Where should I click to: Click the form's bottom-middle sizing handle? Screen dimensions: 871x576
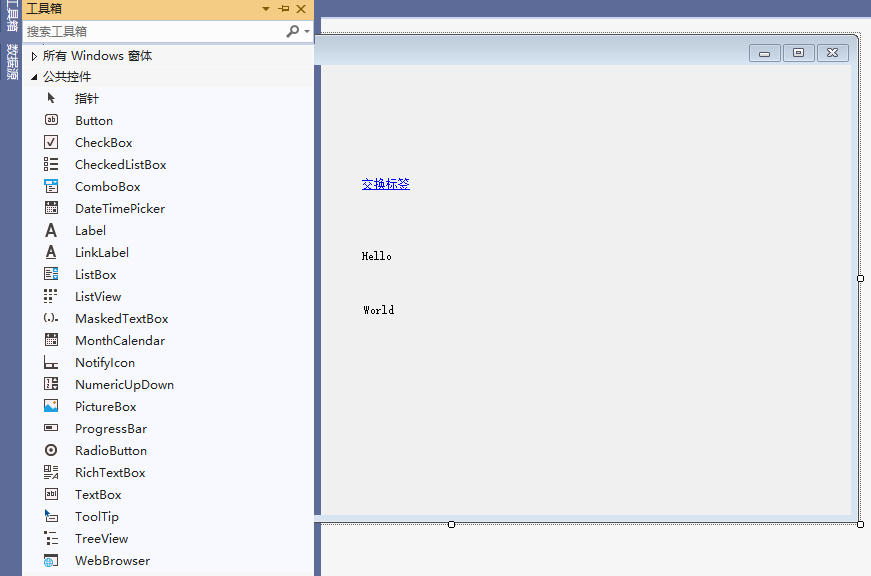click(452, 524)
